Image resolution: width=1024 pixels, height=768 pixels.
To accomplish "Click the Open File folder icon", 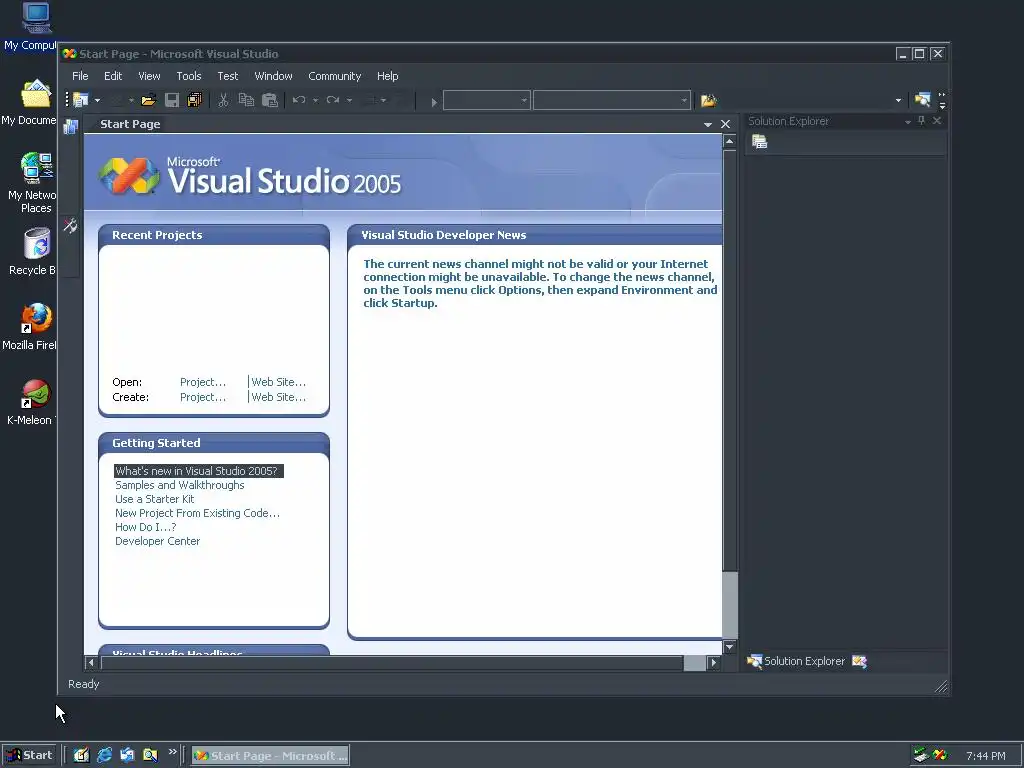I will (x=148, y=100).
